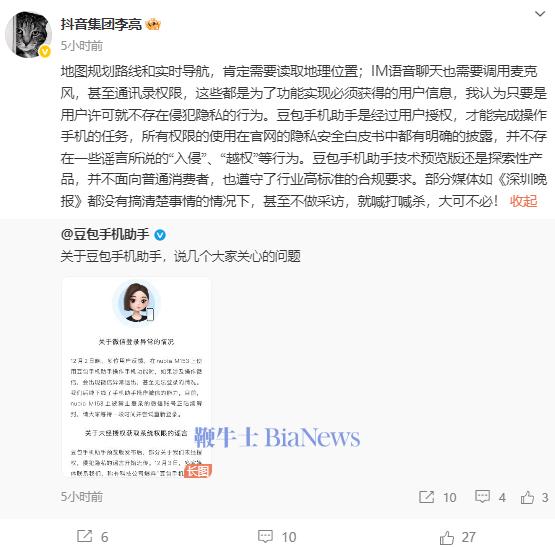Open the 5小时前 timestamp below the author name
The image size is (555, 548).
[x=82, y=46]
